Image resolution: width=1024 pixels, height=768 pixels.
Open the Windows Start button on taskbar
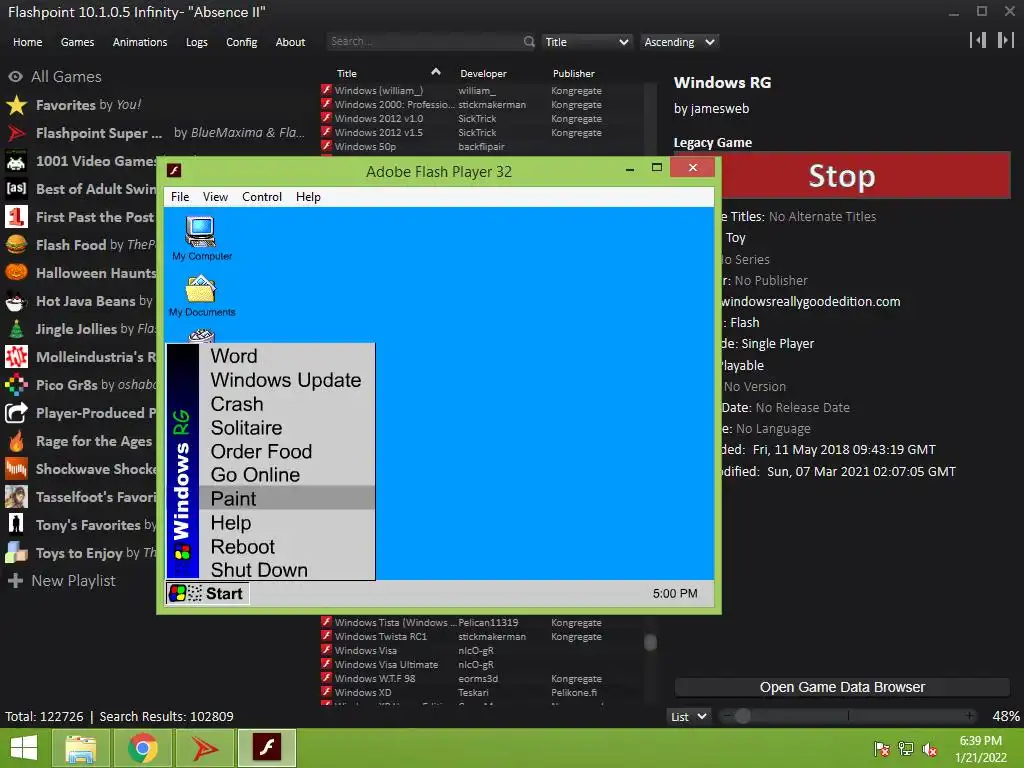pyautogui.click(x=24, y=748)
